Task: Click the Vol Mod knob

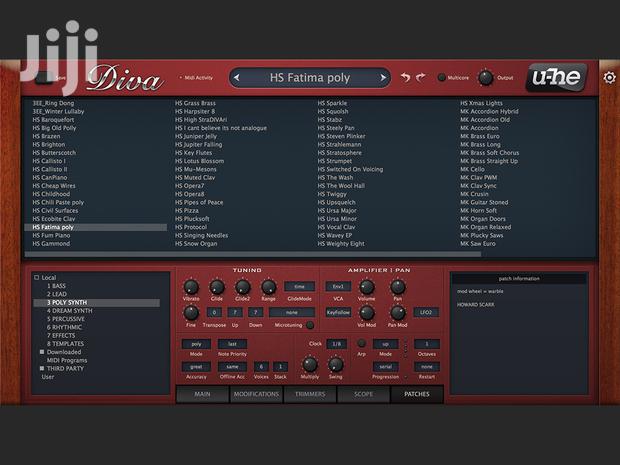Action: coord(367,313)
